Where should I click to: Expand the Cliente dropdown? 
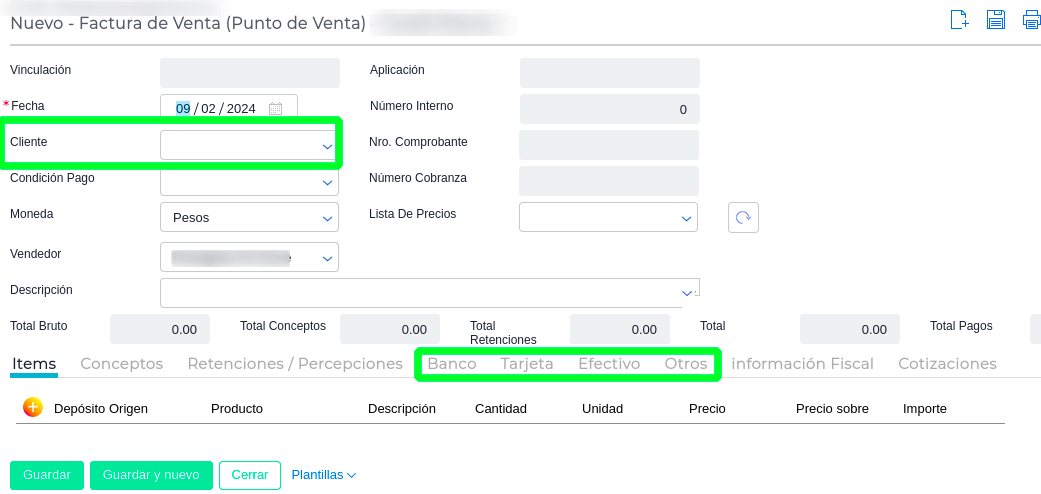326,146
